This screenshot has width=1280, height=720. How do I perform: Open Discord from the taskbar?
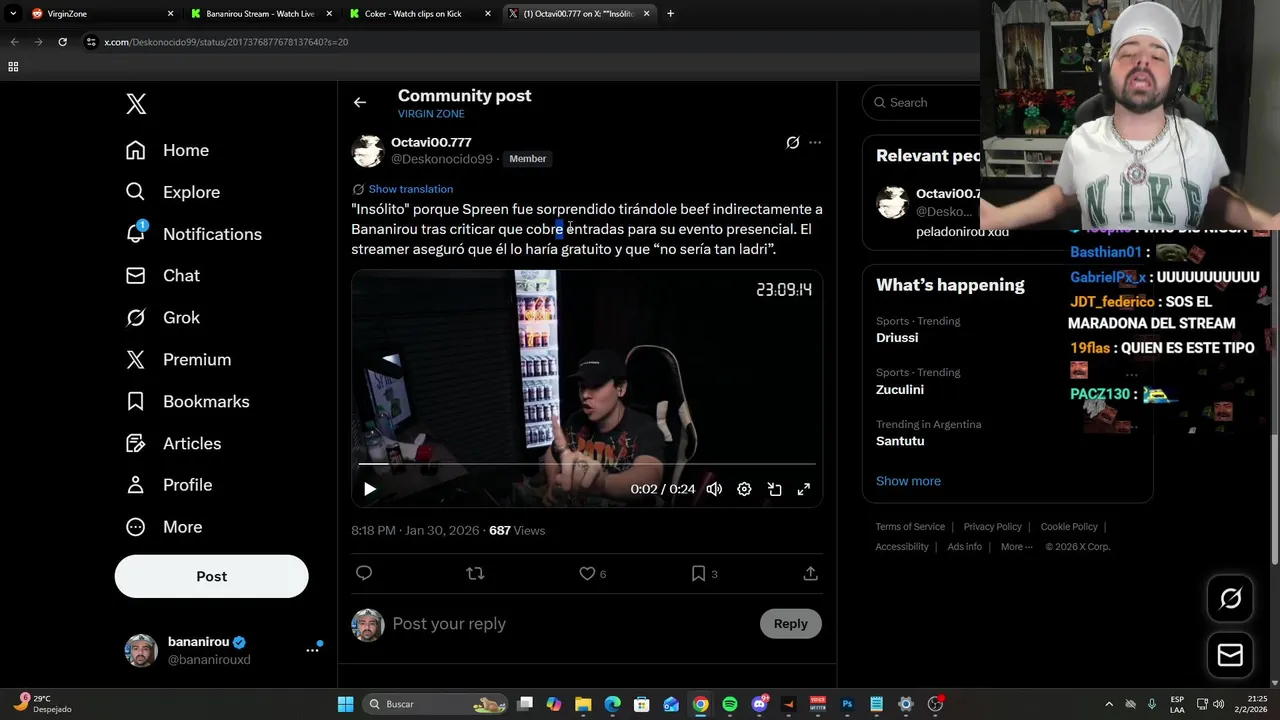coord(760,704)
